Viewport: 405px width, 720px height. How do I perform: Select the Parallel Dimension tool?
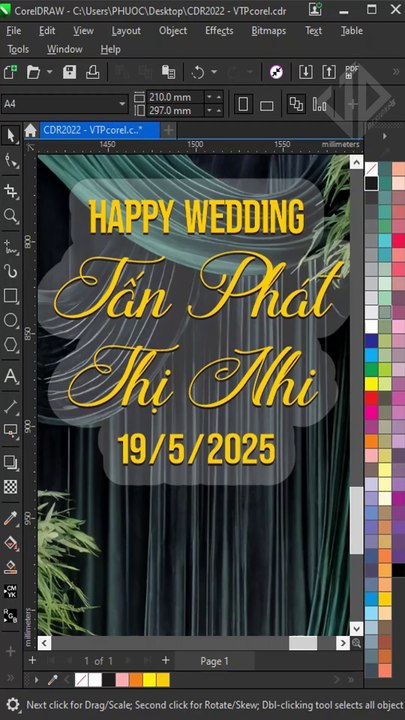point(10,407)
